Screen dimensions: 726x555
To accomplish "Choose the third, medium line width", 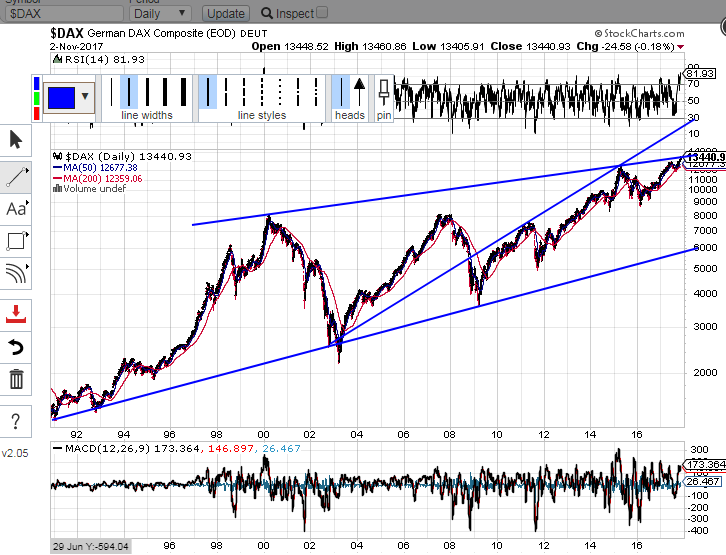I will coord(147,92).
